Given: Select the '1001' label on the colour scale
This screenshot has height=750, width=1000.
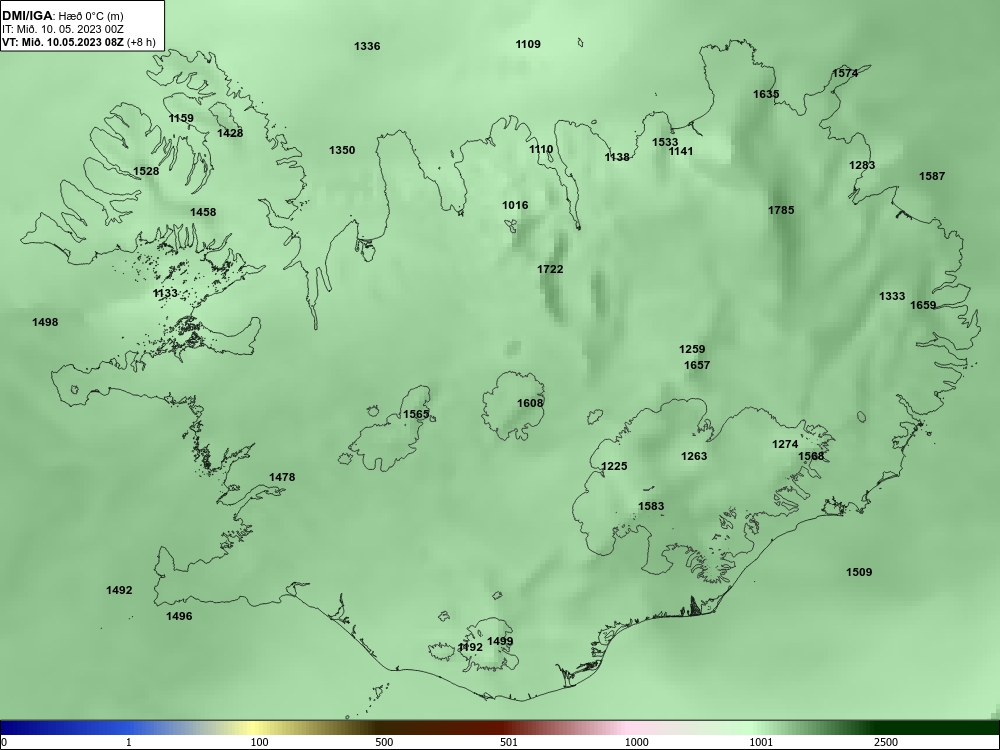Looking at the screenshot, I should pyautogui.click(x=761, y=742).
